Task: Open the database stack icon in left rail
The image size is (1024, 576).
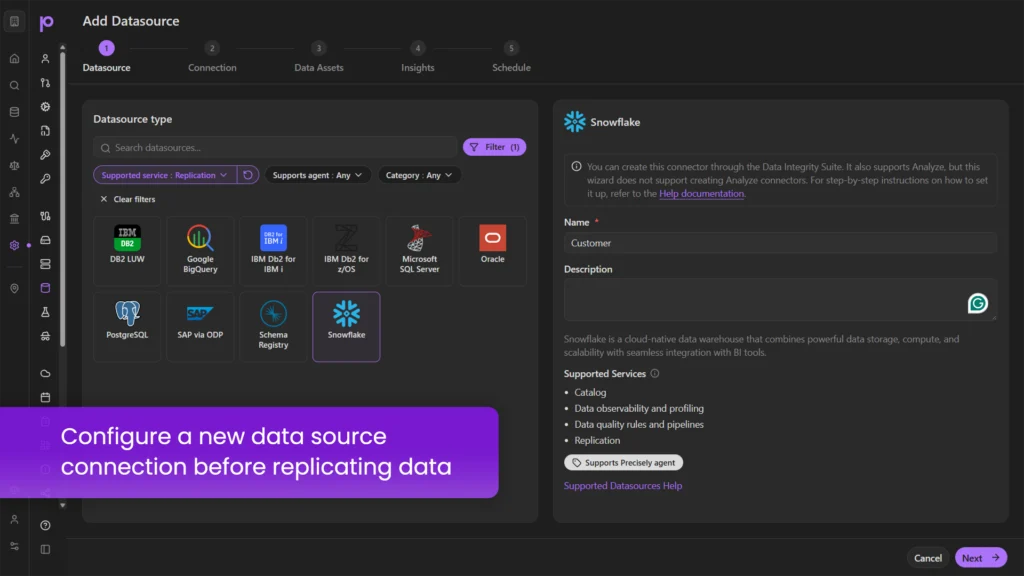Action: click(x=14, y=112)
